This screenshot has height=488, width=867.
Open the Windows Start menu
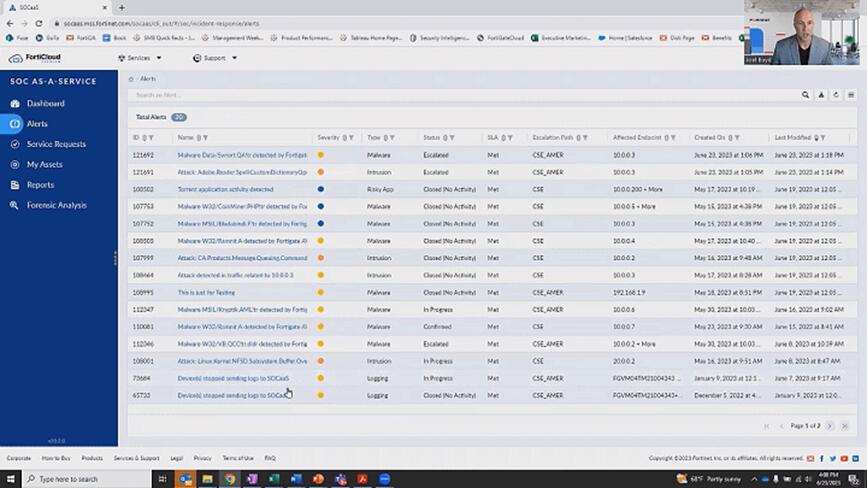pyautogui.click(x=11, y=479)
